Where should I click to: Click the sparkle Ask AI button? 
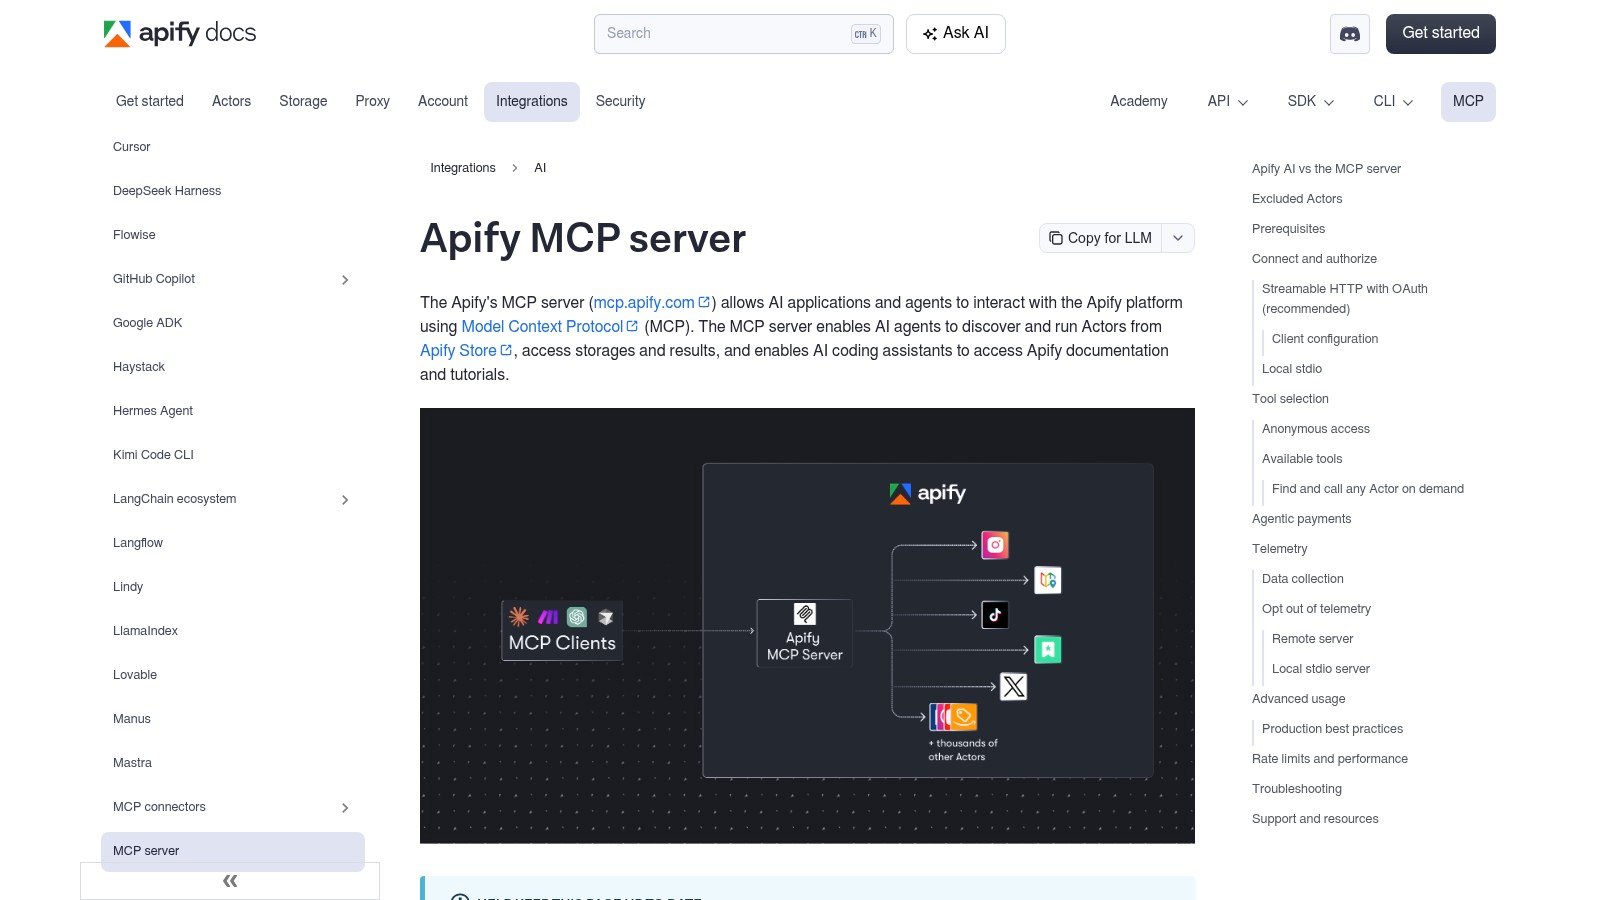956,34
